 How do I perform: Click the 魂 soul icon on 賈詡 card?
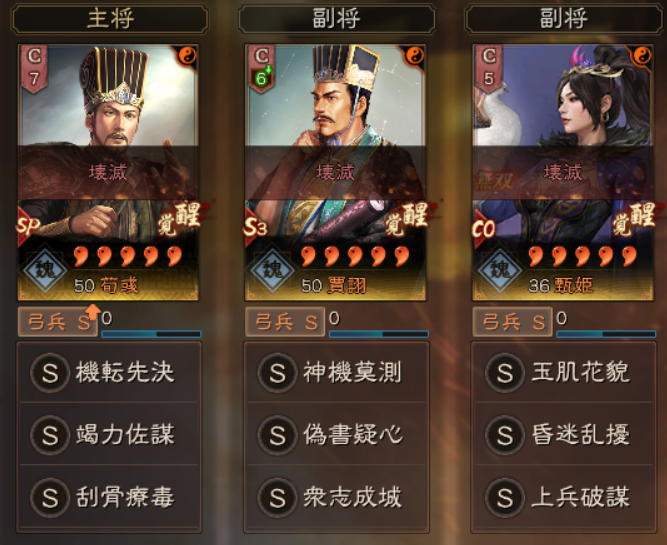(272, 269)
